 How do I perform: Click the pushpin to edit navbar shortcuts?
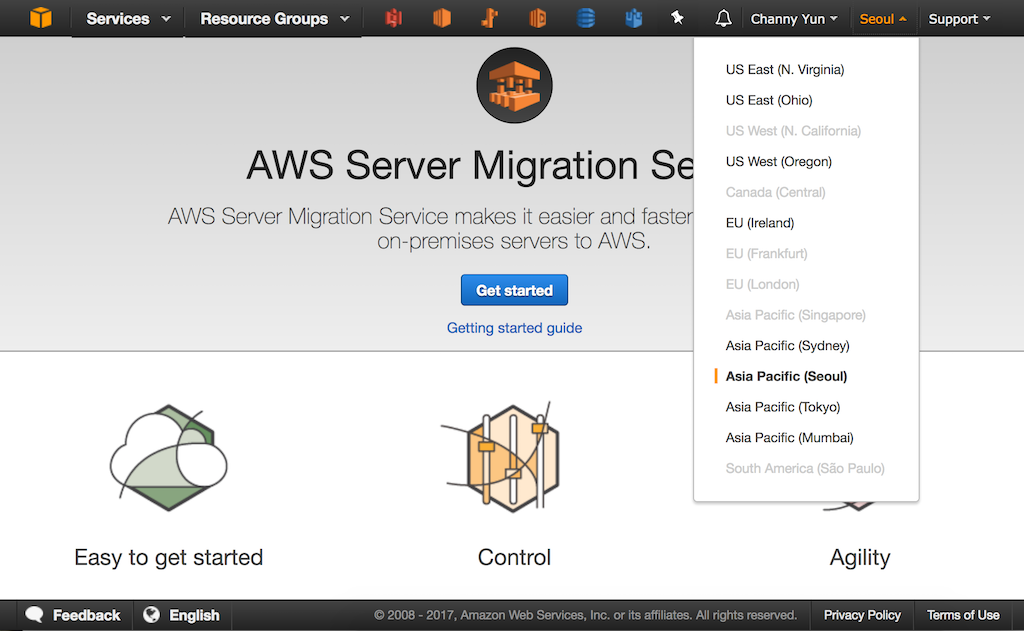click(677, 18)
